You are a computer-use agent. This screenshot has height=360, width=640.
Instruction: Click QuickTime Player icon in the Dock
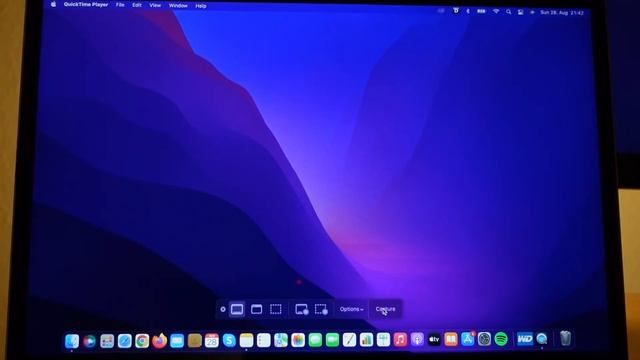click(542, 339)
